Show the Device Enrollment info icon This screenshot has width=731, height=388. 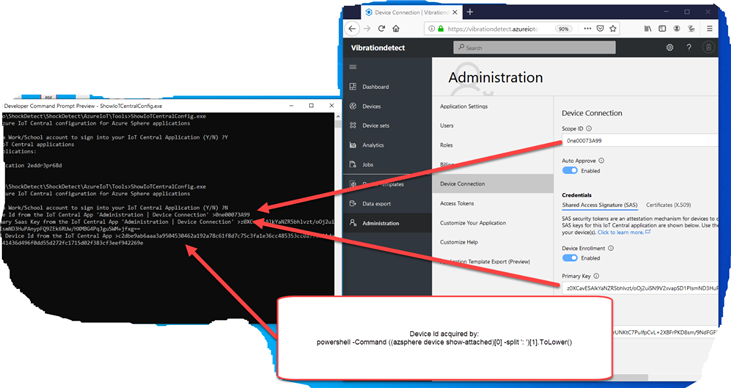click(611, 248)
